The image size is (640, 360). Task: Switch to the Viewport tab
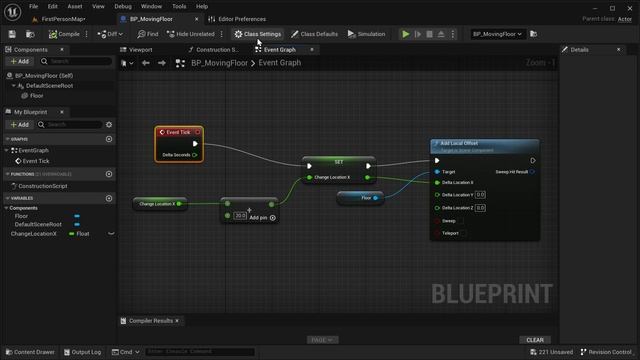click(137, 50)
